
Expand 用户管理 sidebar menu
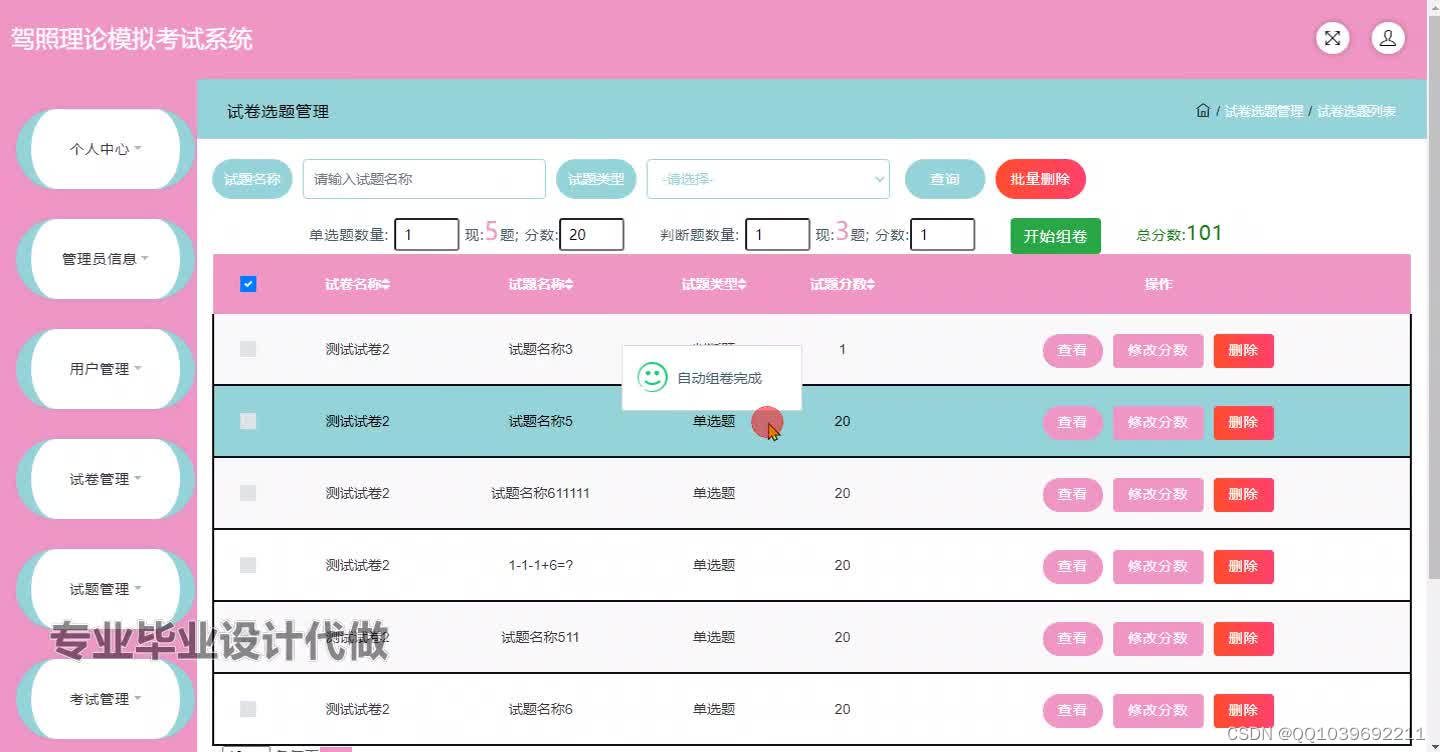pyautogui.click(x=106, y=369)
